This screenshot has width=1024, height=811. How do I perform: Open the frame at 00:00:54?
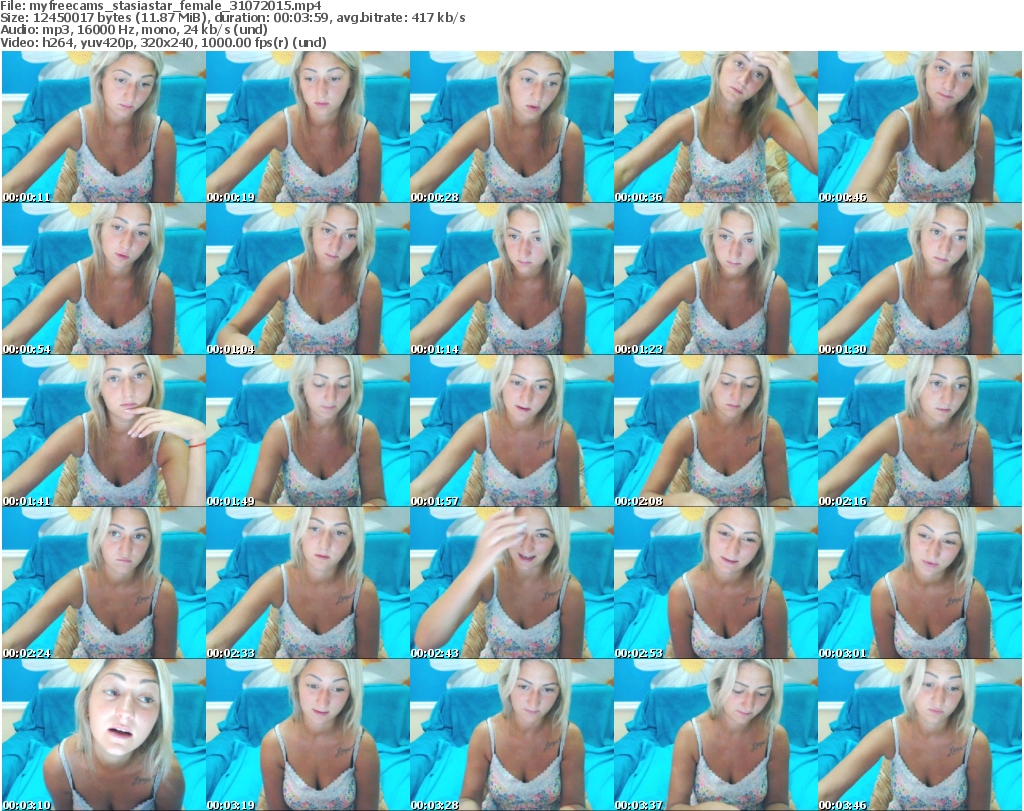(x=104, y=279)
